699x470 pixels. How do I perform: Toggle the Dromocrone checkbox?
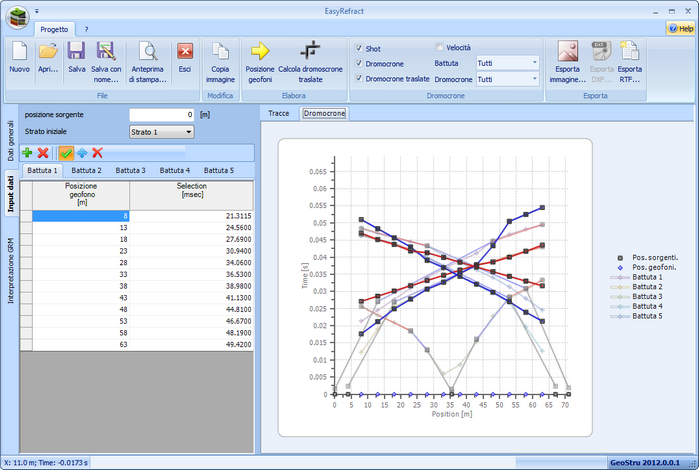tap(359, 63)
